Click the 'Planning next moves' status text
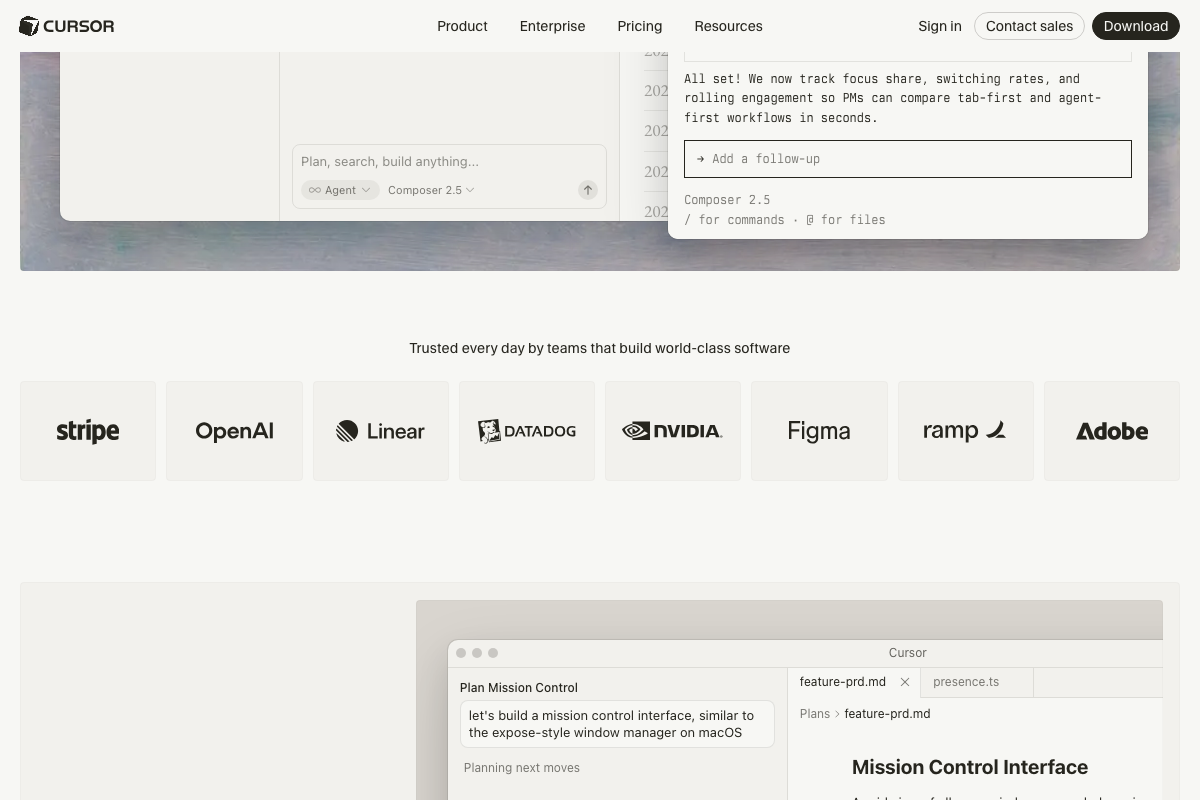This screenshot has width=1200, height=800. pos(522,768)
